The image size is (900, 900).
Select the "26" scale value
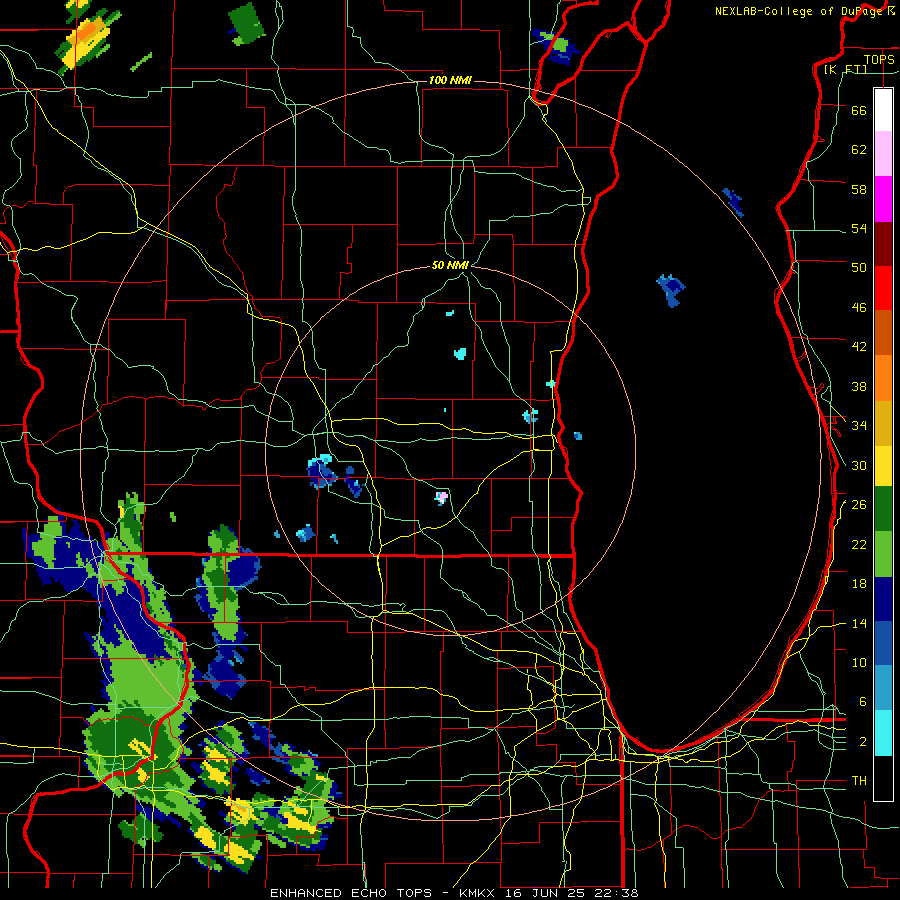pyautogui.click(x=859, y=505)
